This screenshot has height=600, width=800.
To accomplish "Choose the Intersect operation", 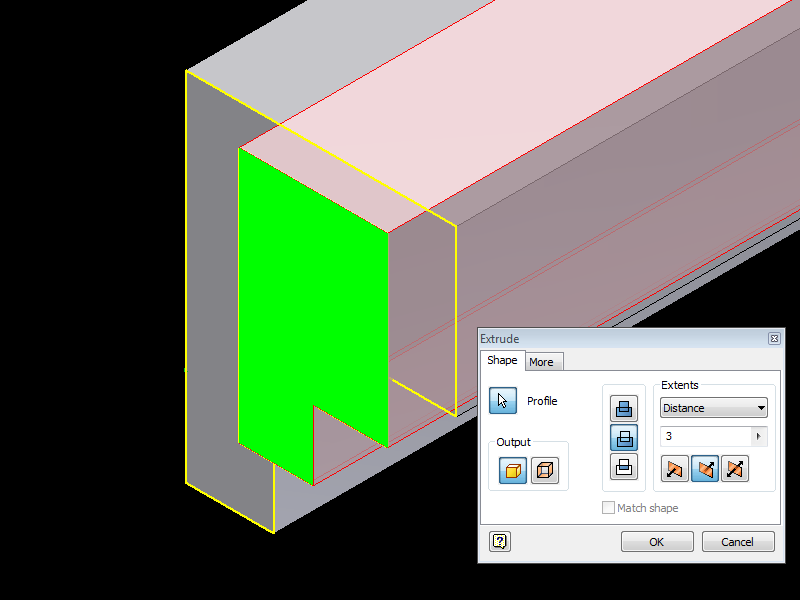I will [623, 467].
